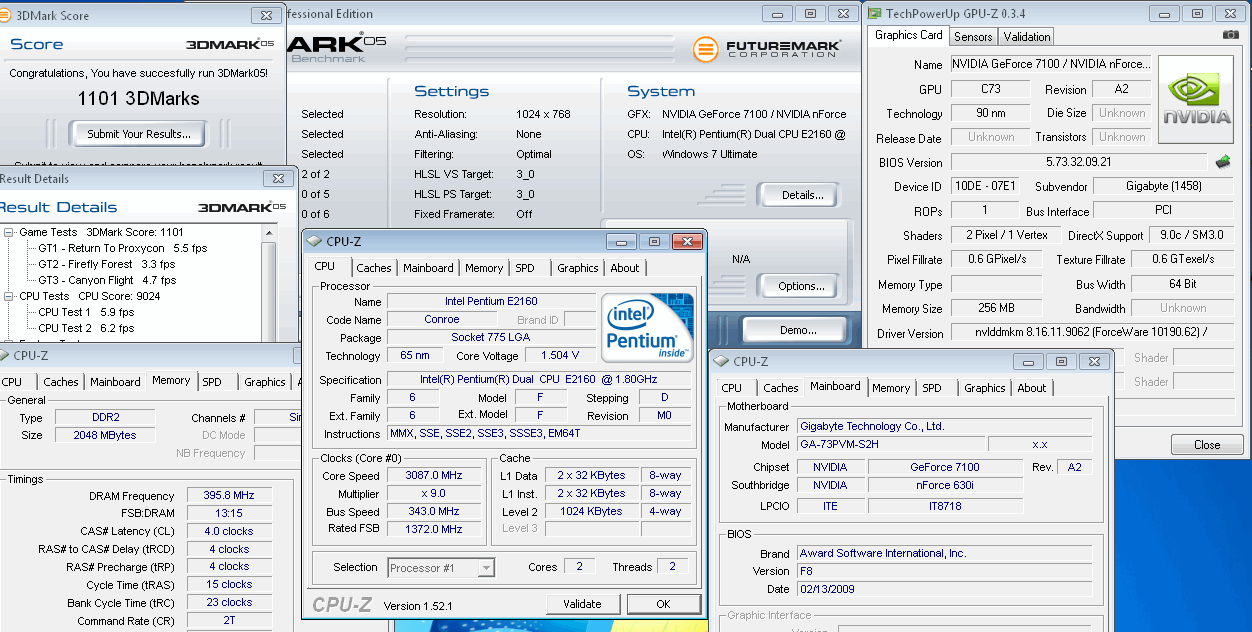The width and height of the screenshot is (1252, 632).
Task: Click the title icon of the CPU-Z processor window
Action: [x=315, y=241]
